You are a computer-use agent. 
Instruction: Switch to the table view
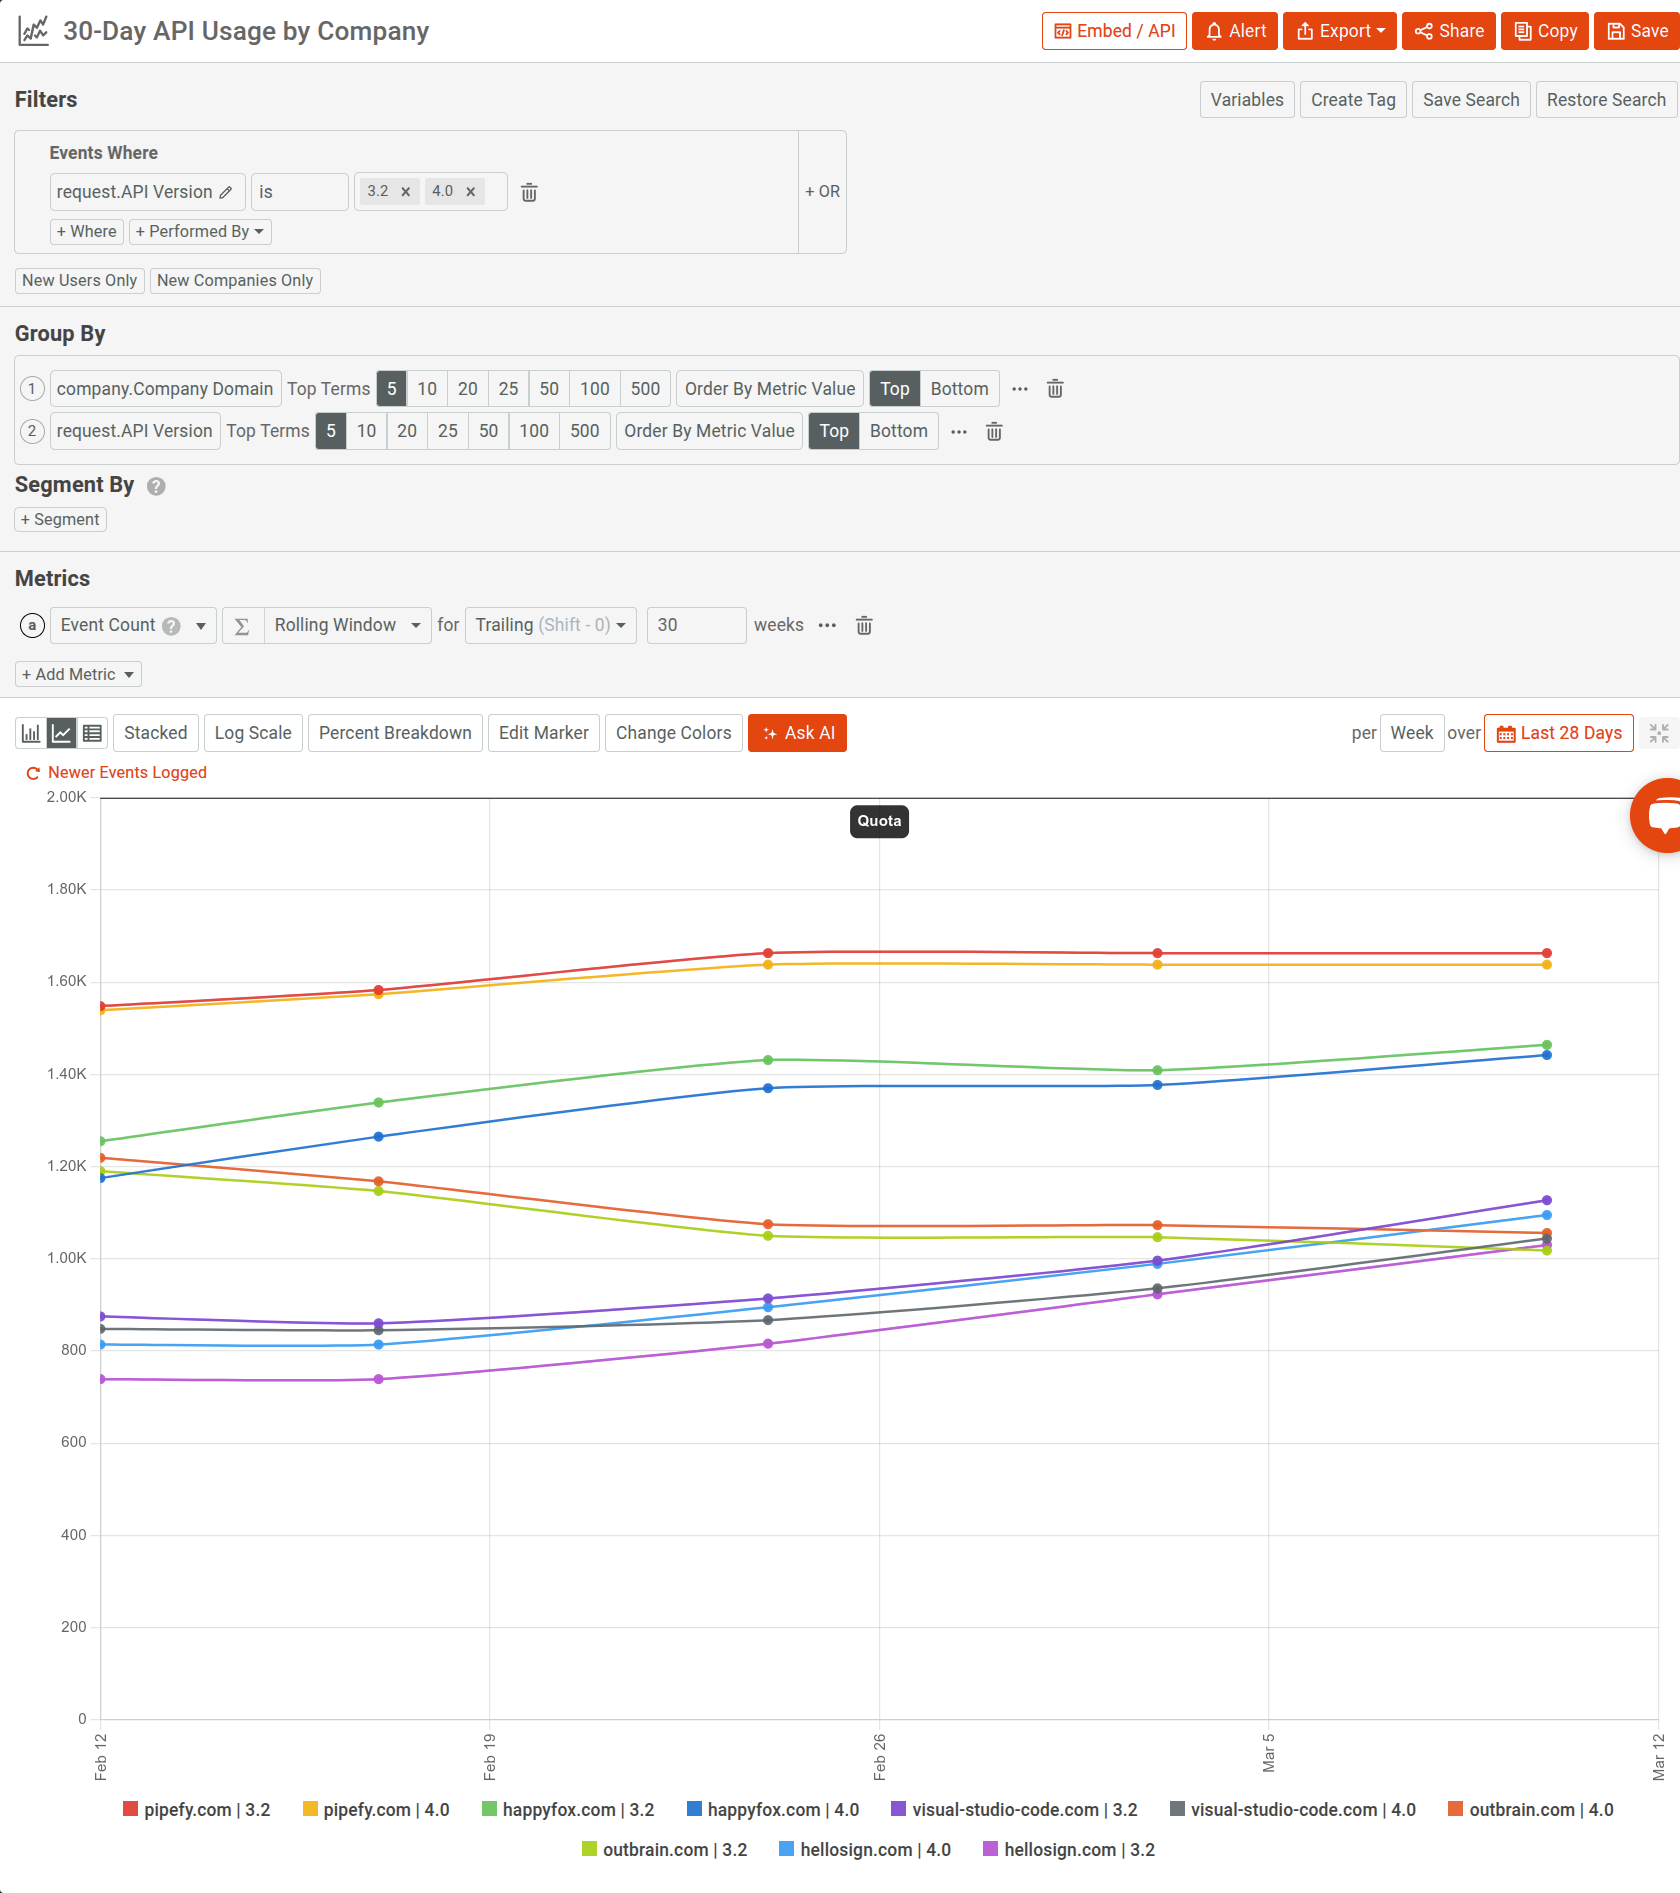click(92, 733)
